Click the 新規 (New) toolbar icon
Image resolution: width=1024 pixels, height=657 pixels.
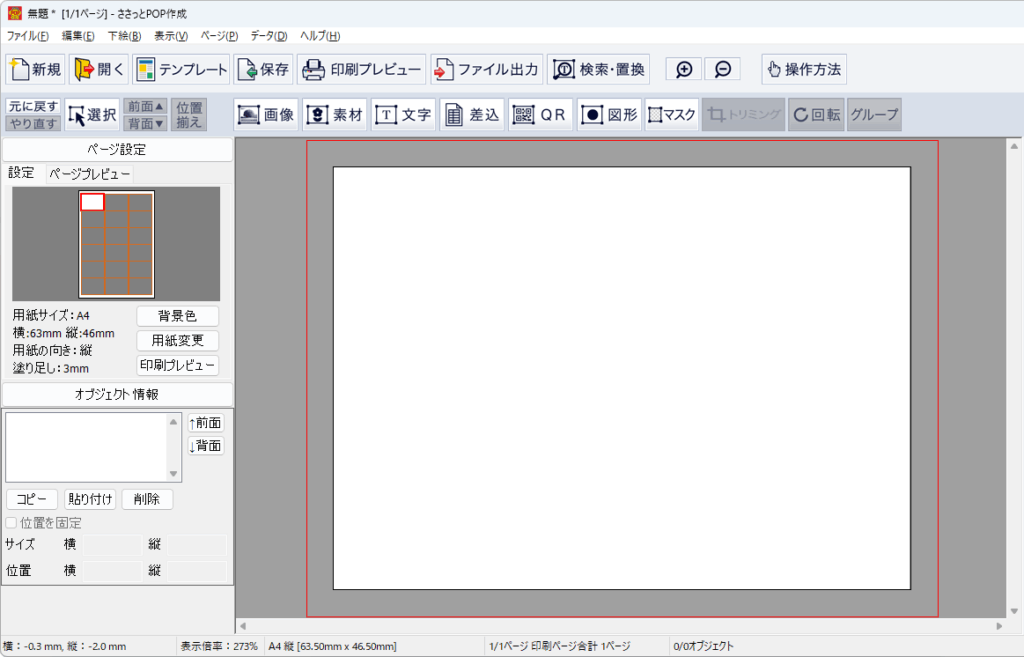coord(36,69)
